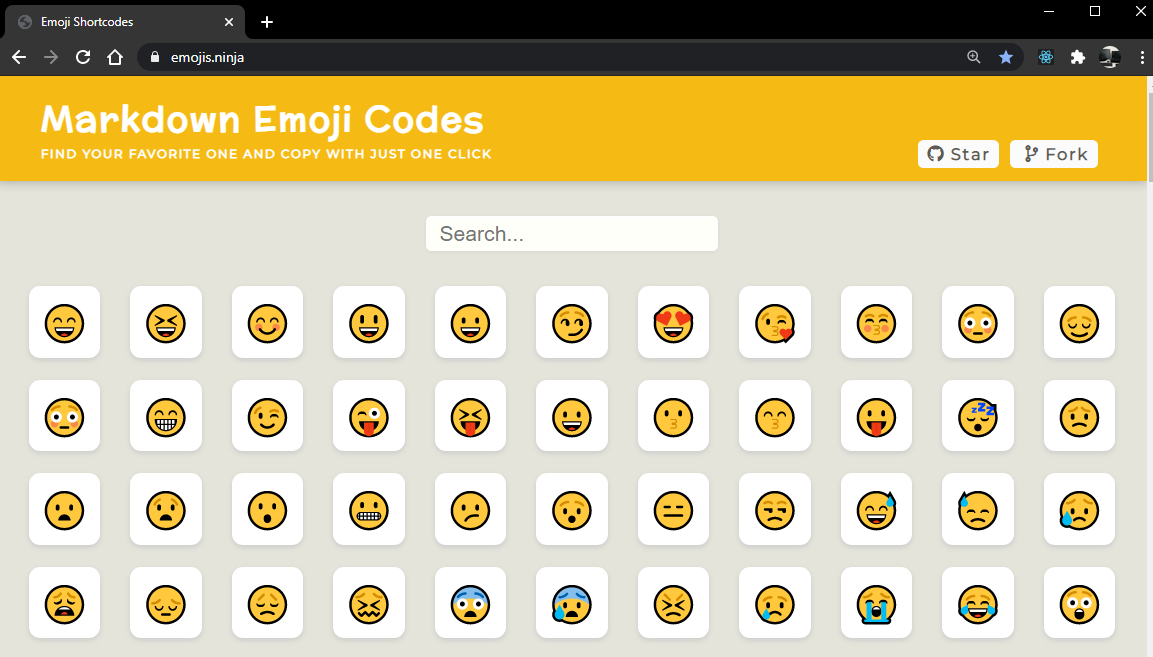Open a new browser tab
1153x657 pixels.
pos(267,22)
